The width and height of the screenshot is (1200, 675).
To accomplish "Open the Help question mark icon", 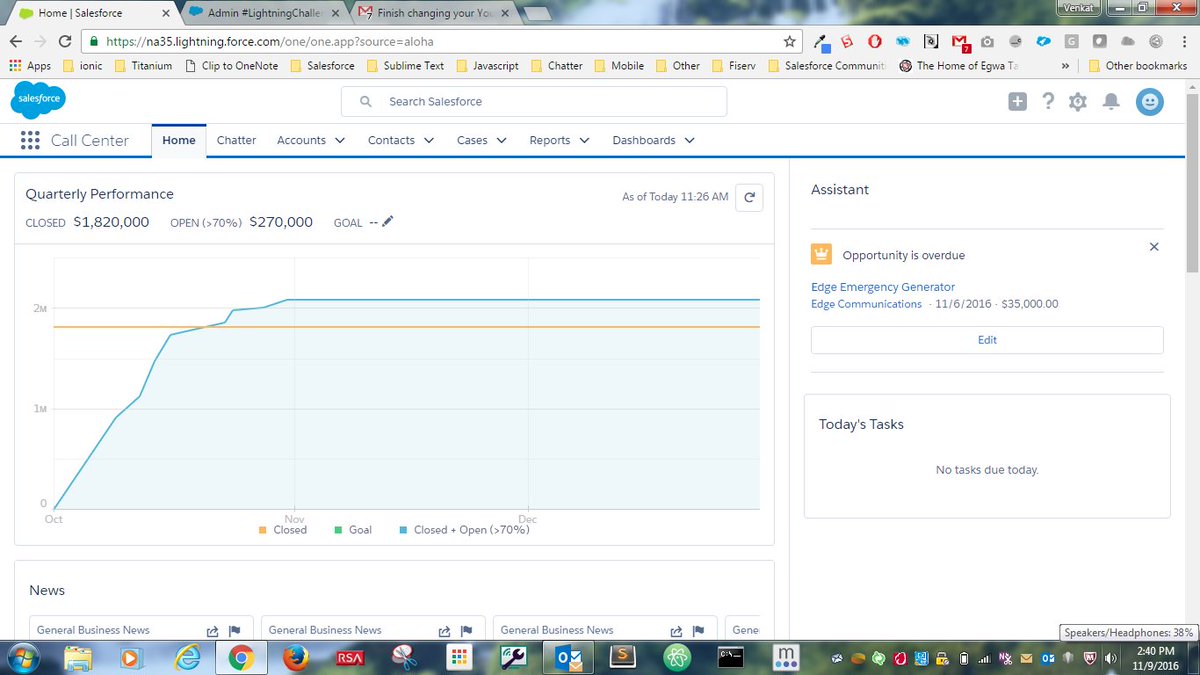I will click(x=1048, y=101).
